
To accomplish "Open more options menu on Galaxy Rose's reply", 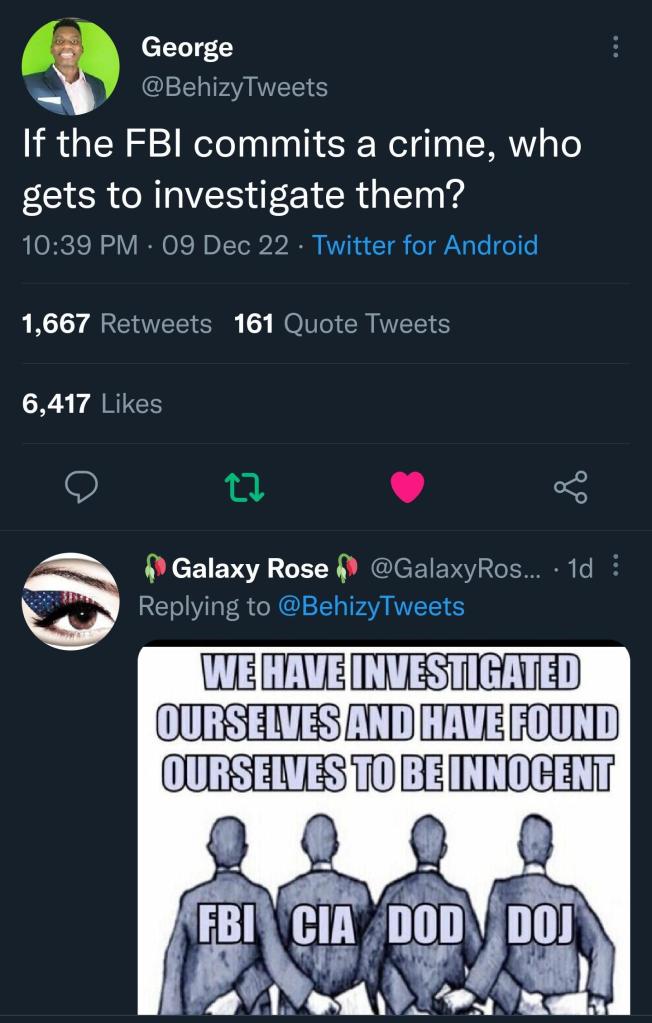I will [615, 567].
